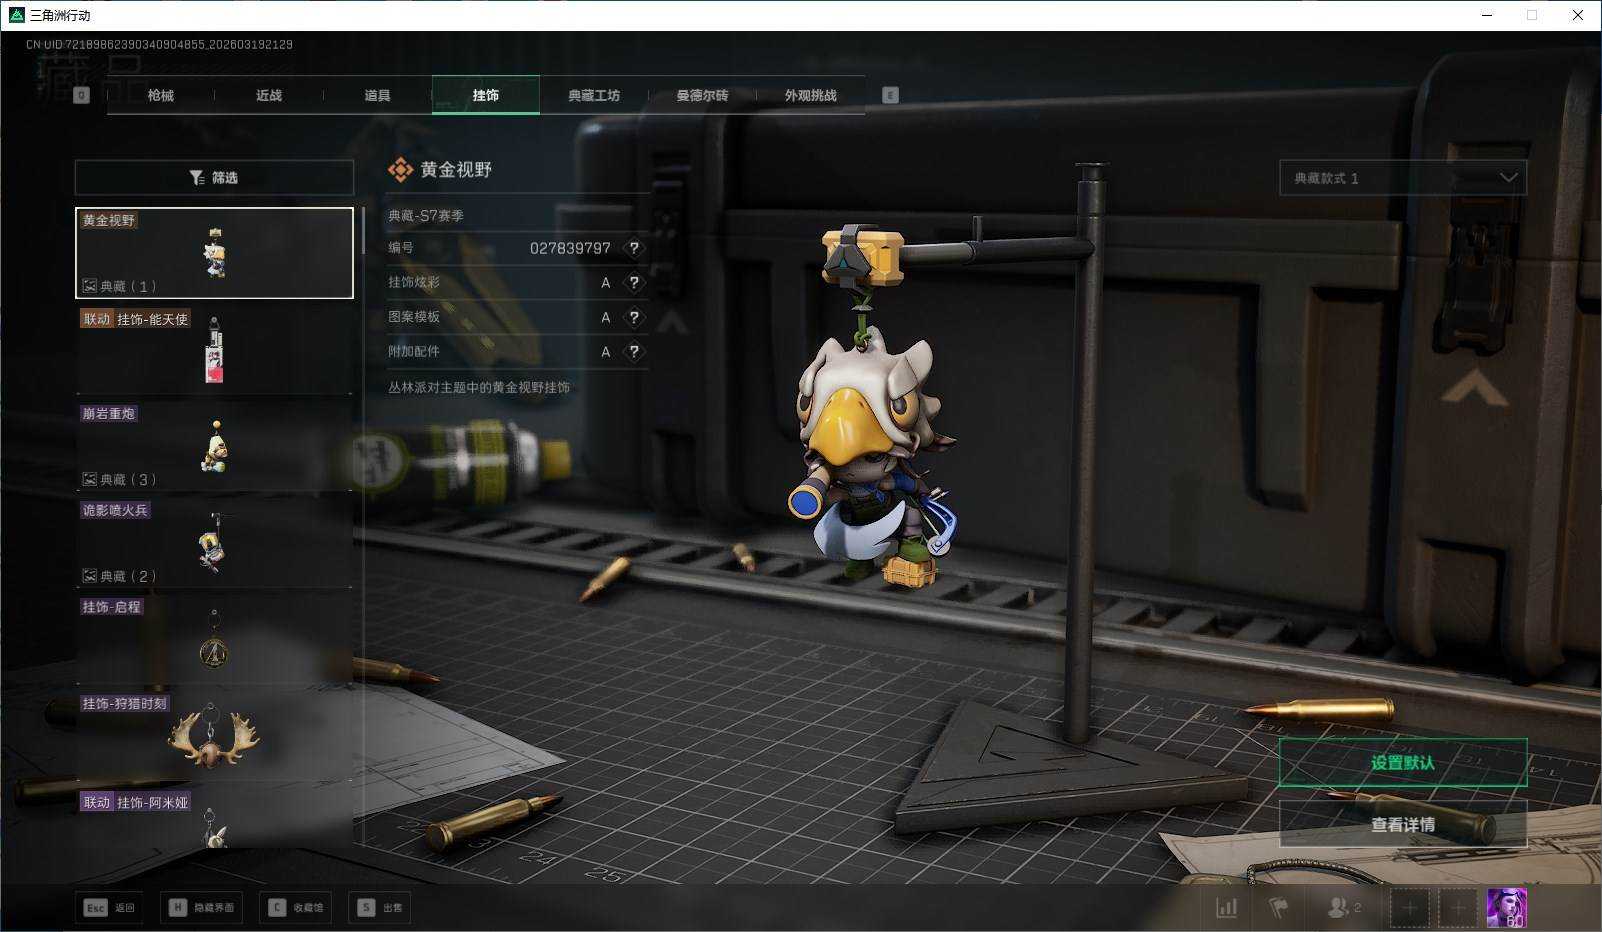Switch to the 枪械 tab
This screenshot has height=932, width=1602.
161,95
